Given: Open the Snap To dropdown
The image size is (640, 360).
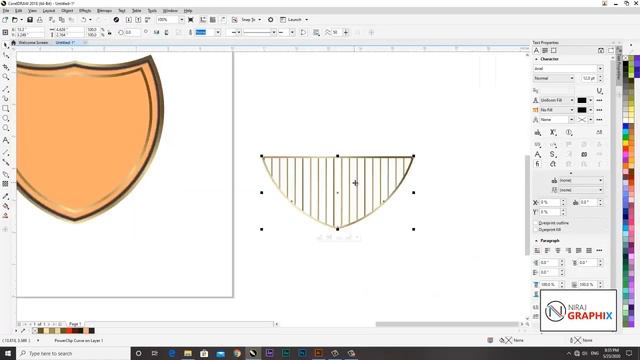Looking at the screenshot, I should pos(260,20).
